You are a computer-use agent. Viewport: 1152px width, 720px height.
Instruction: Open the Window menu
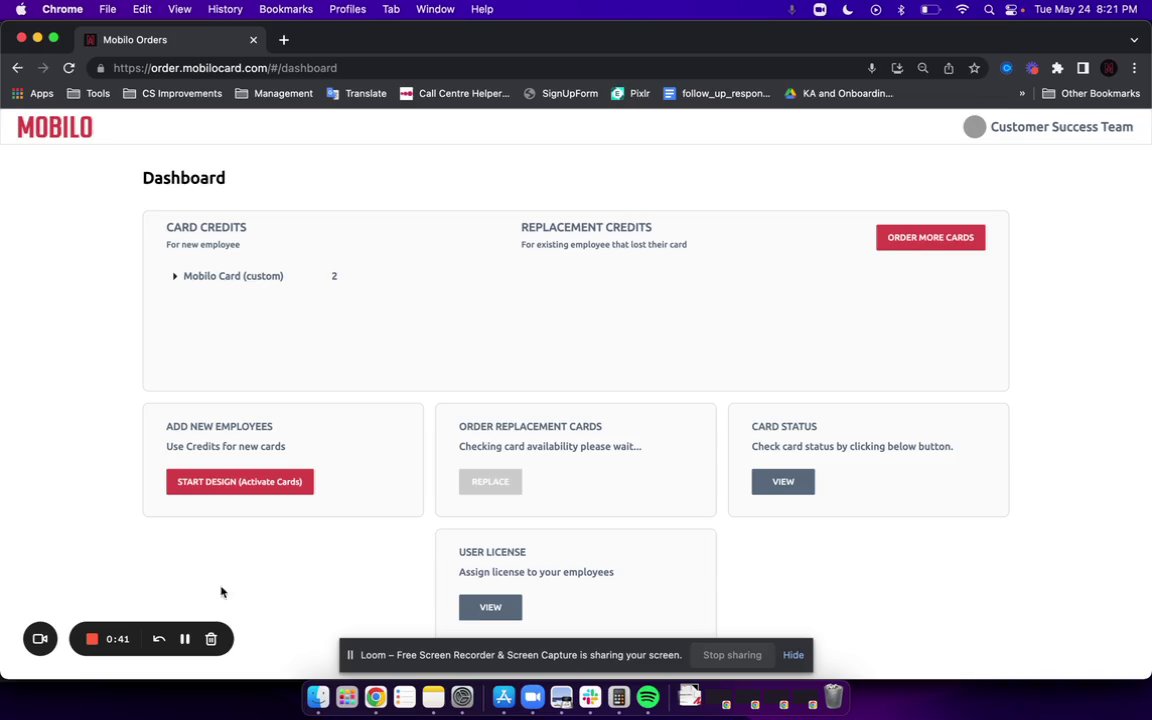(435, 10)
